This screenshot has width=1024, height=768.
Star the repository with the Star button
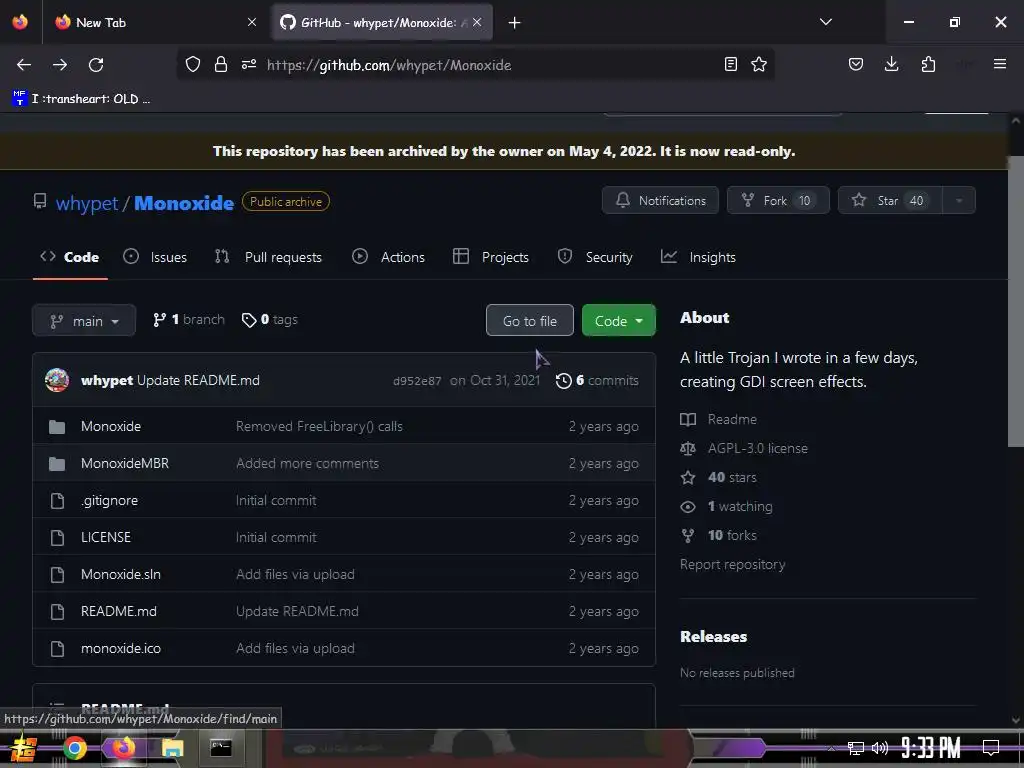[889, 200]
